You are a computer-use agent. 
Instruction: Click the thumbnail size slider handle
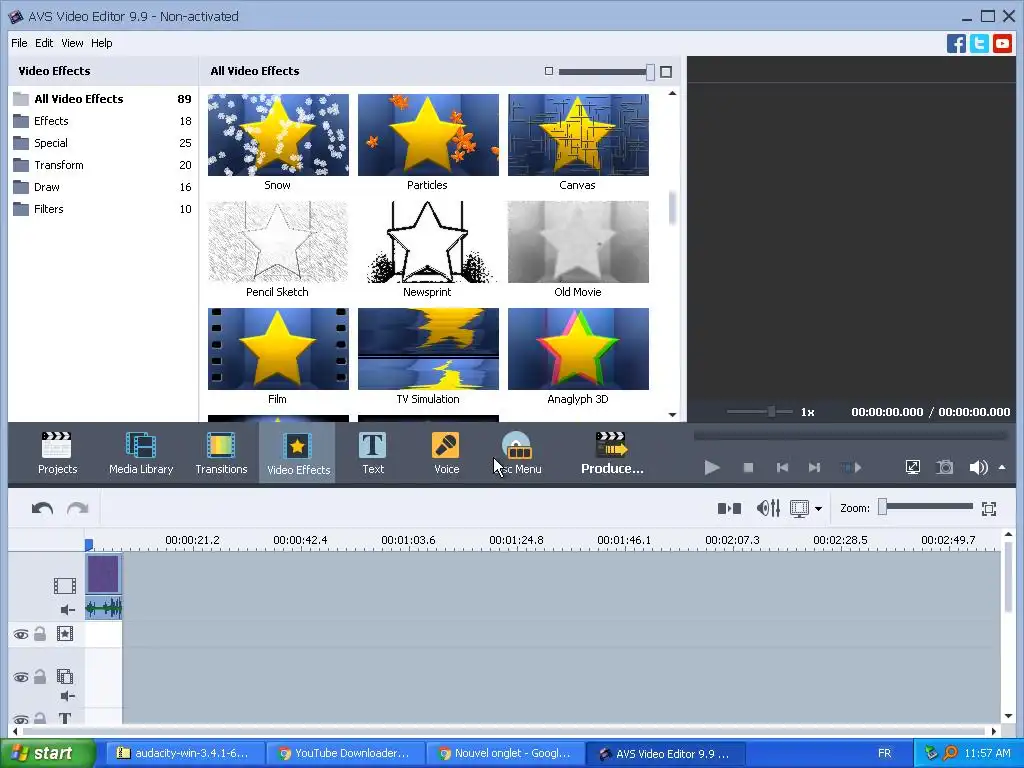(650, 72)
